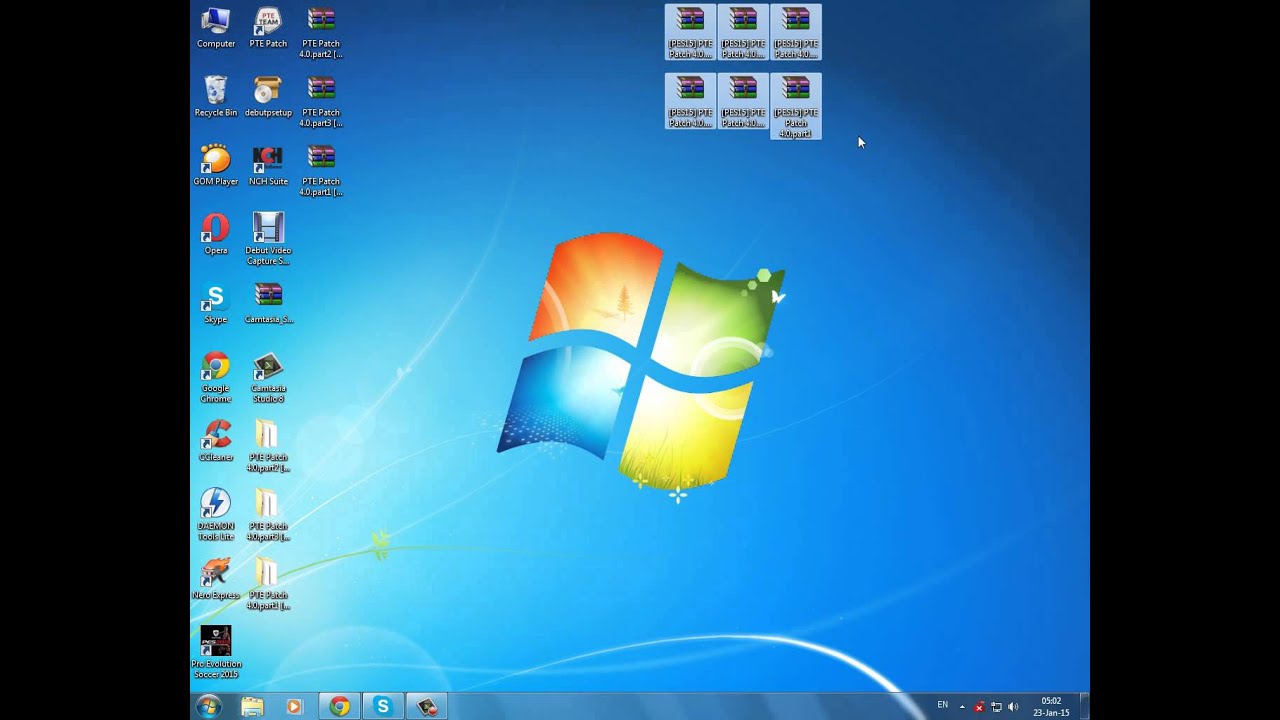Select the Skype desktop shortcut

point(216,304)
